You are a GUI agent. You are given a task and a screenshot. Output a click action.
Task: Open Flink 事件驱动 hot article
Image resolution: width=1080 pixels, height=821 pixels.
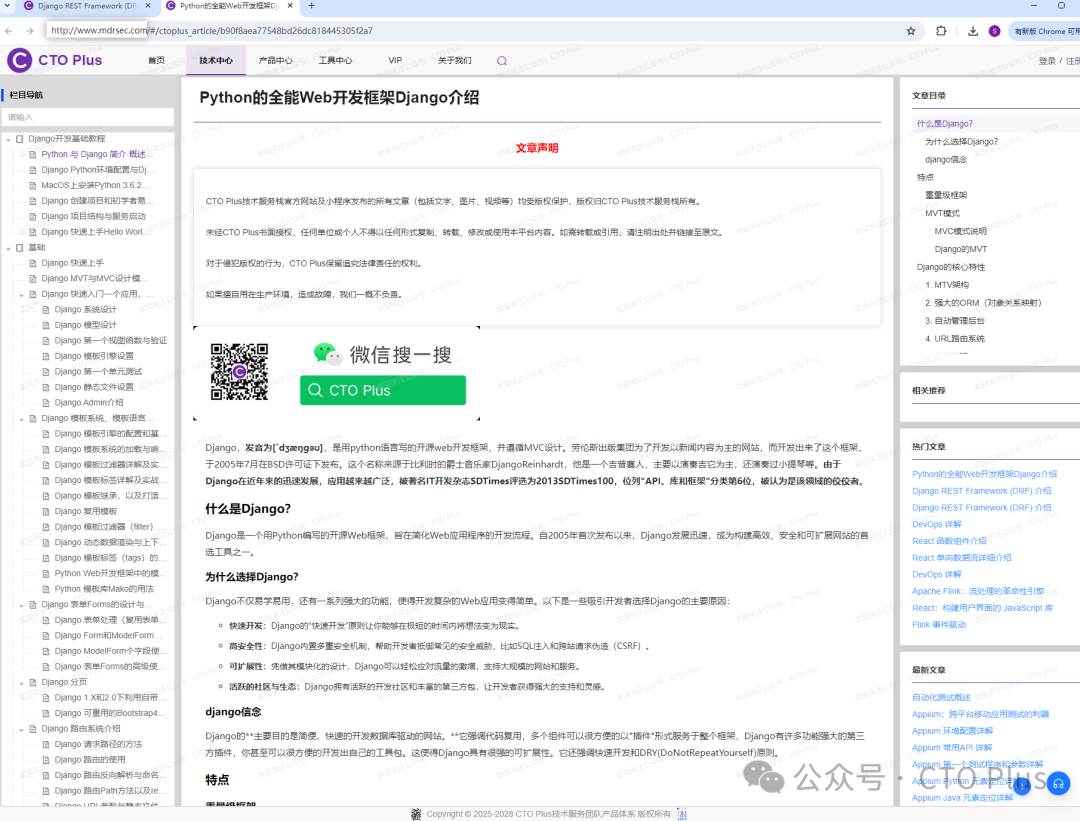tap(939, 625)
